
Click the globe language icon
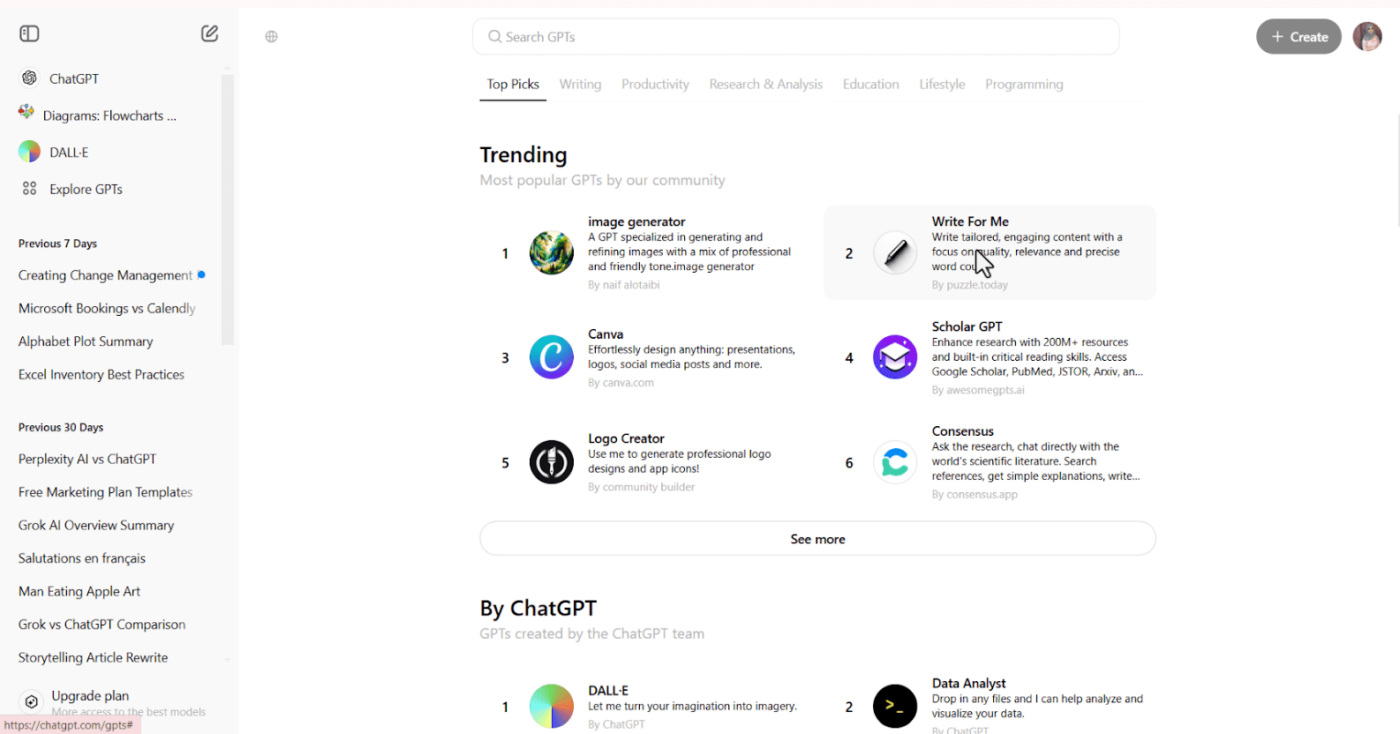(x=271, y=37)
